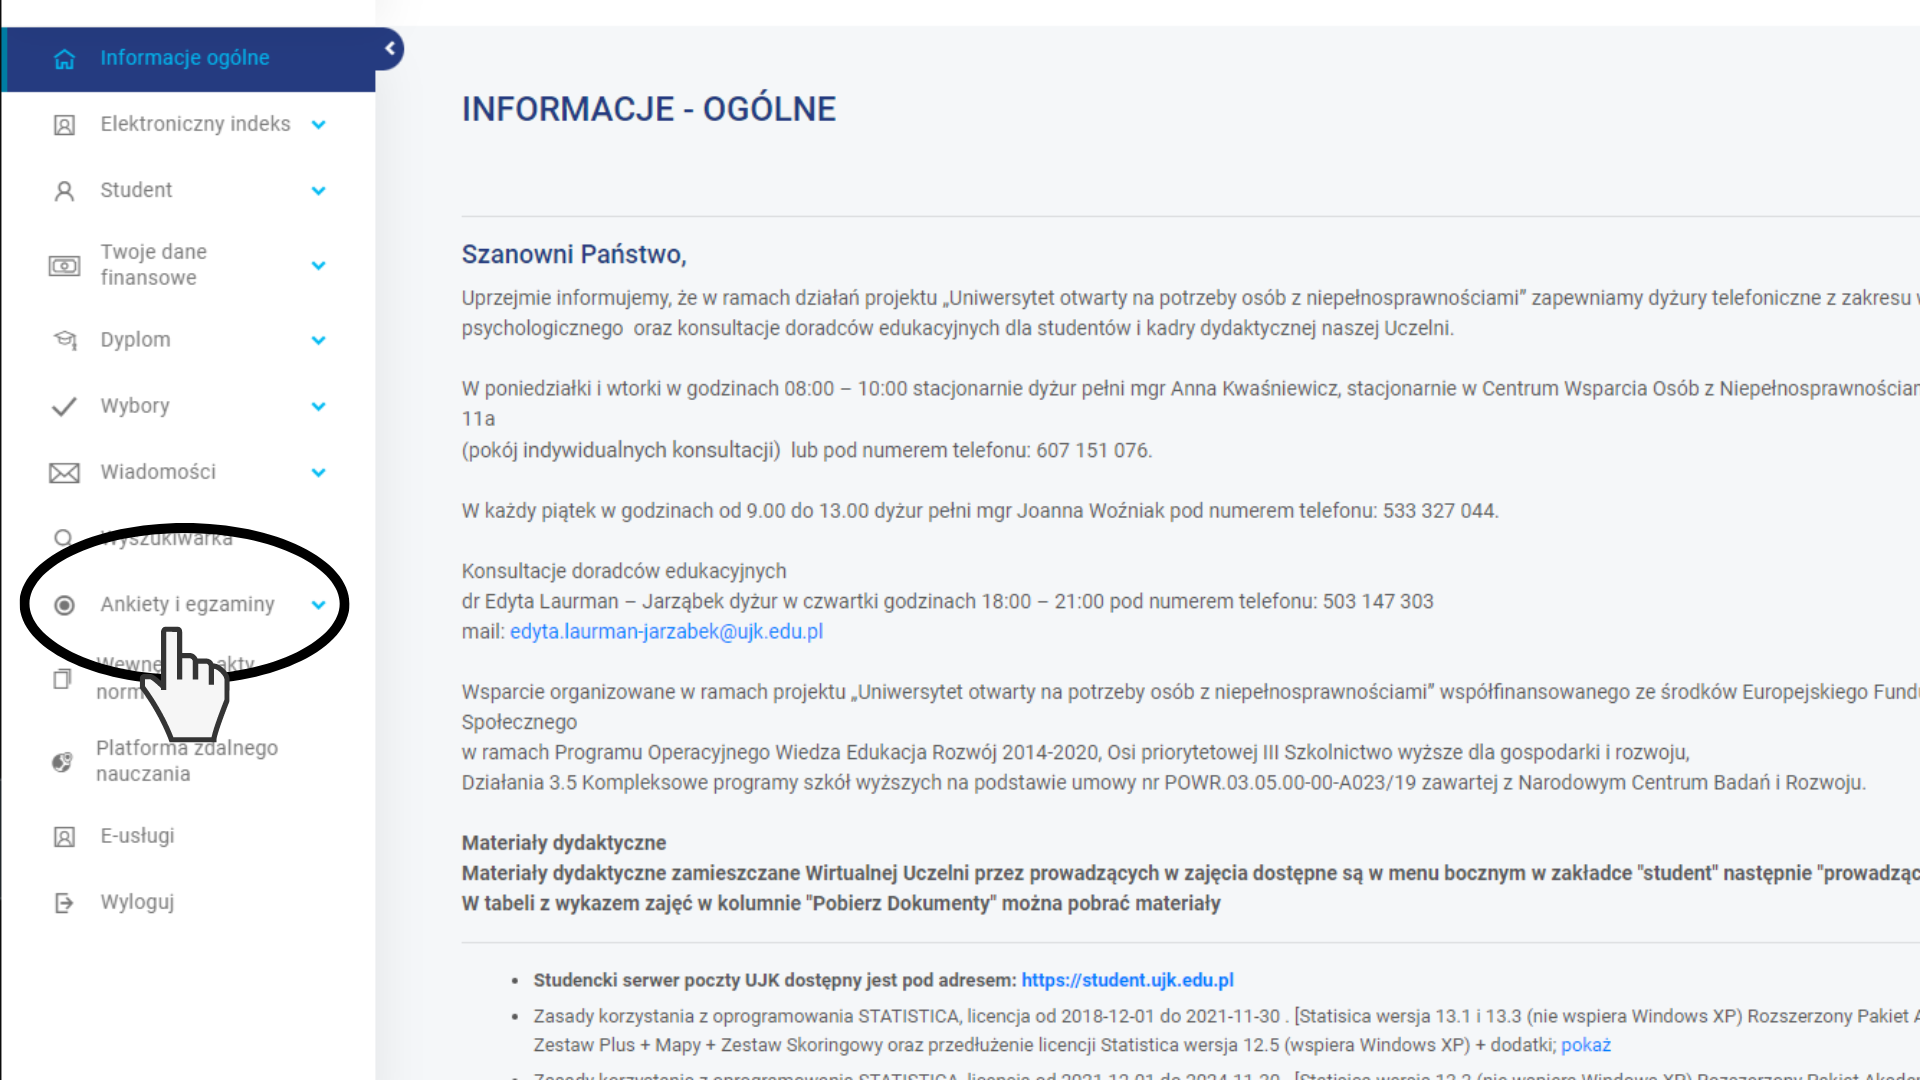
Task: Expand the Dyplom submenu arrow
Action: pos(318,341)
